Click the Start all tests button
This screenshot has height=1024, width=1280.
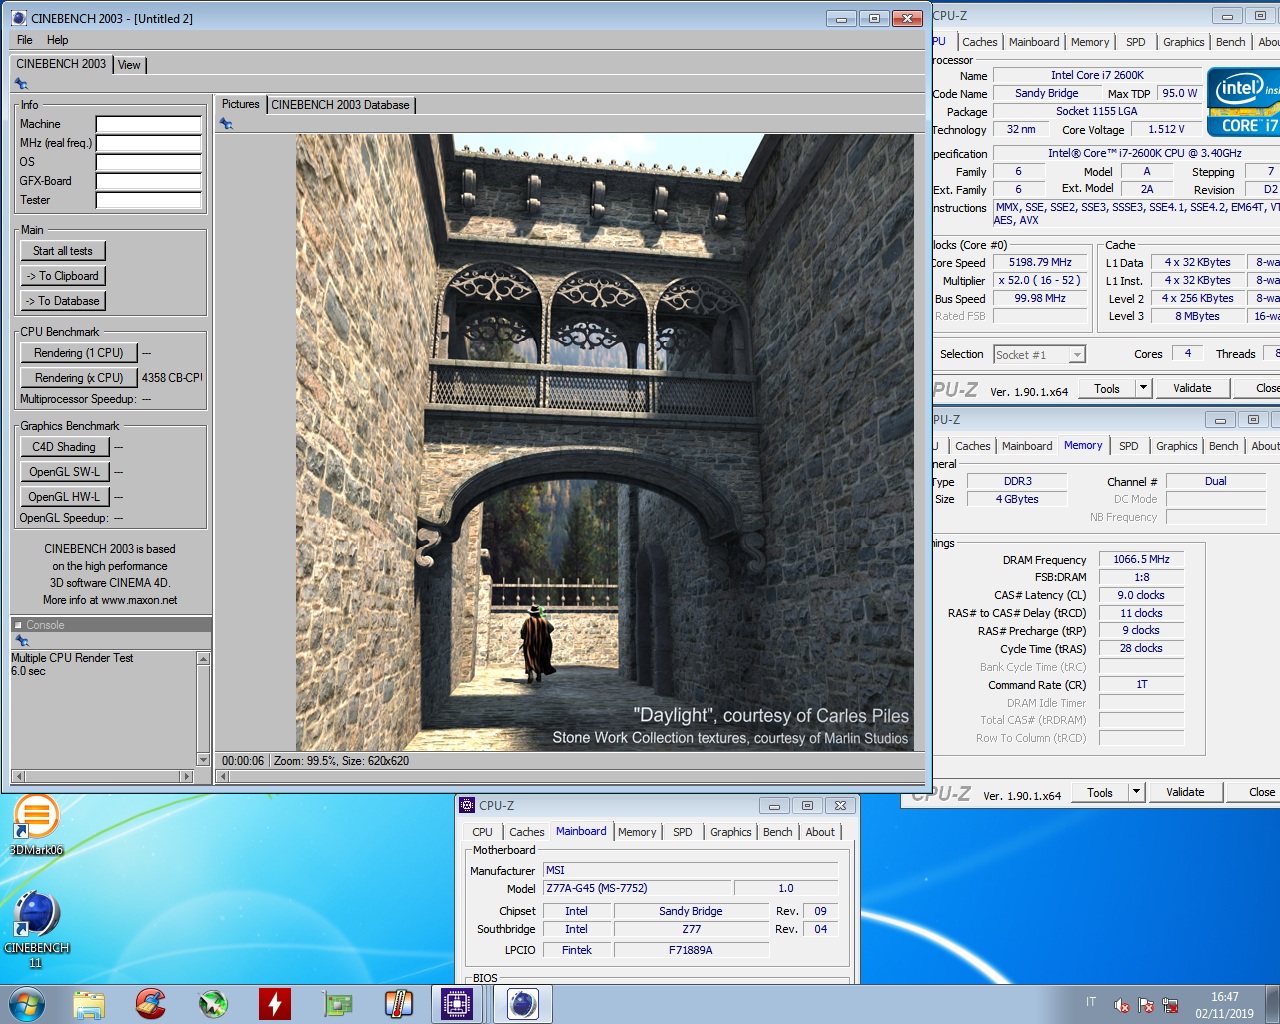[x=63, y=251]
